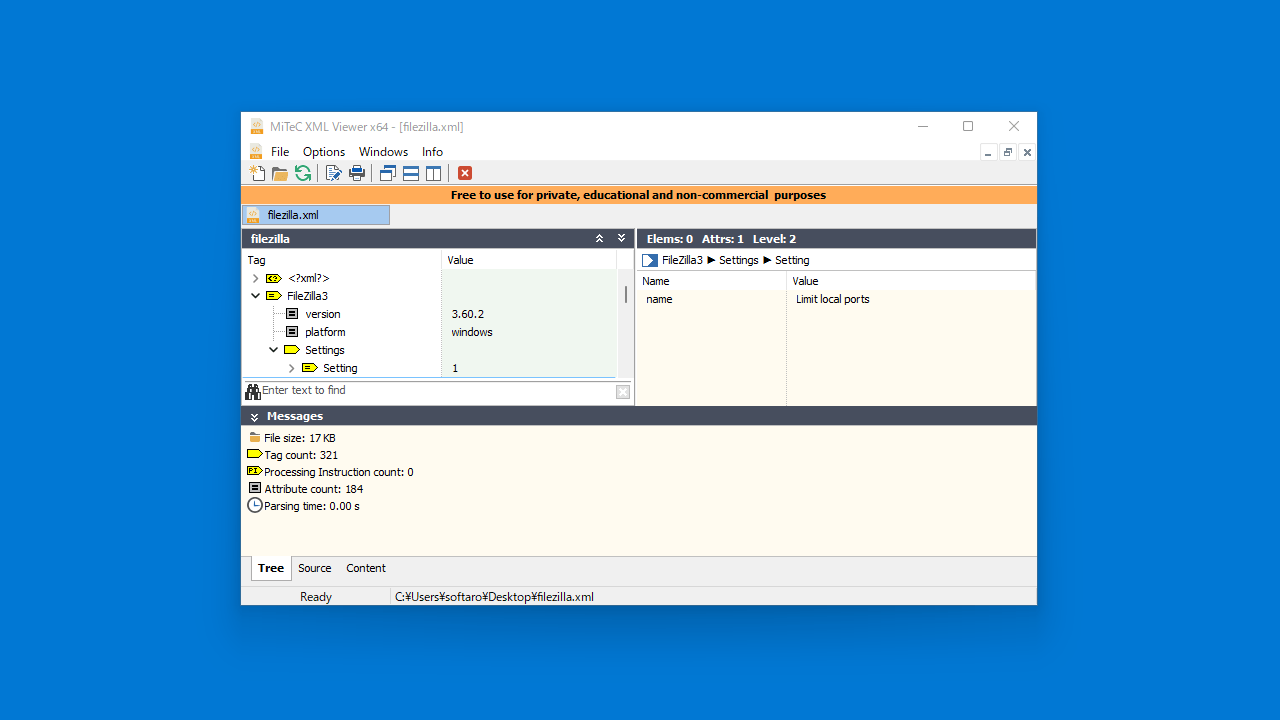Click the folder icon beside File size
The height and width of the screenshot is (720, 1280).
pyautogui.click(x=255, y=438)
